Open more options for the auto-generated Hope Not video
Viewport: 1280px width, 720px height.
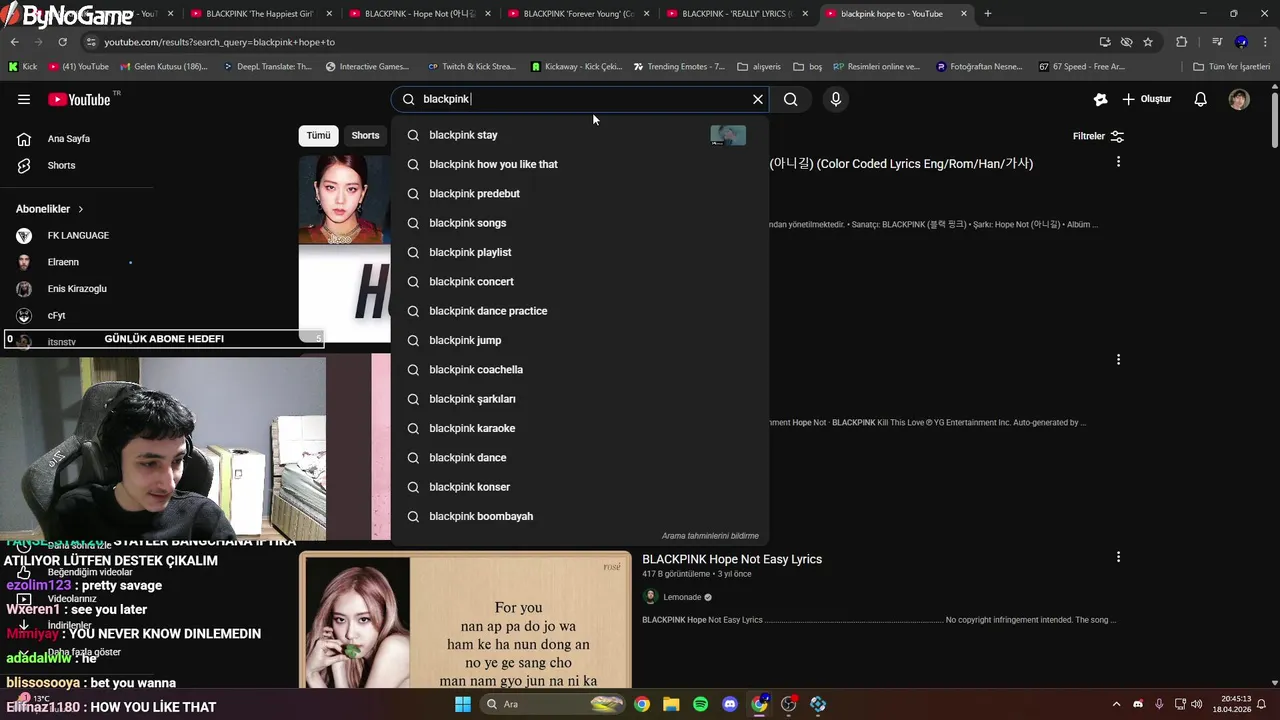(x=1118, y=359)
